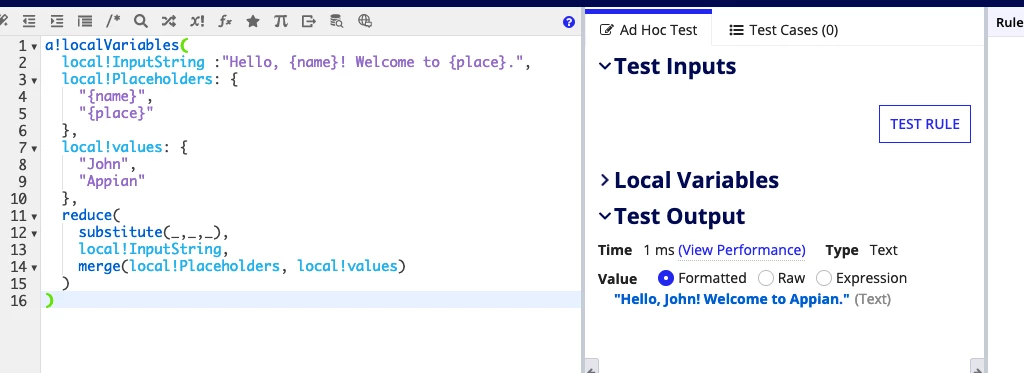Click the "Appian" string on line 9

(112, 182)
